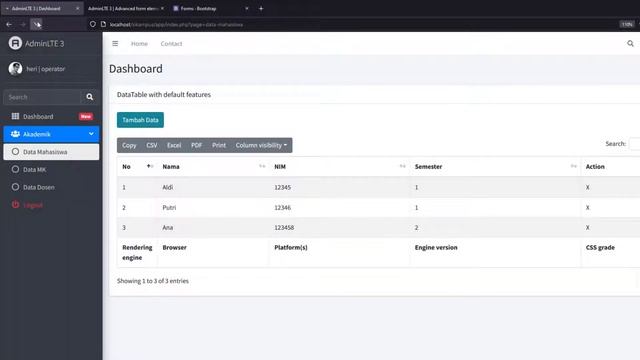The width and height of the screenshot is (640, 360).
Task: Click the shield icon in address bar
Action: [x=93, y=24]
